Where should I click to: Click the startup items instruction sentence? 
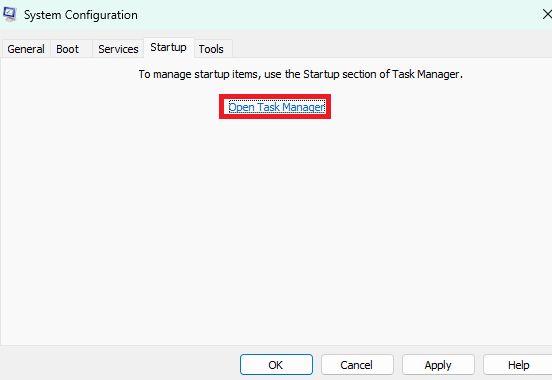(x=300, y=74)
